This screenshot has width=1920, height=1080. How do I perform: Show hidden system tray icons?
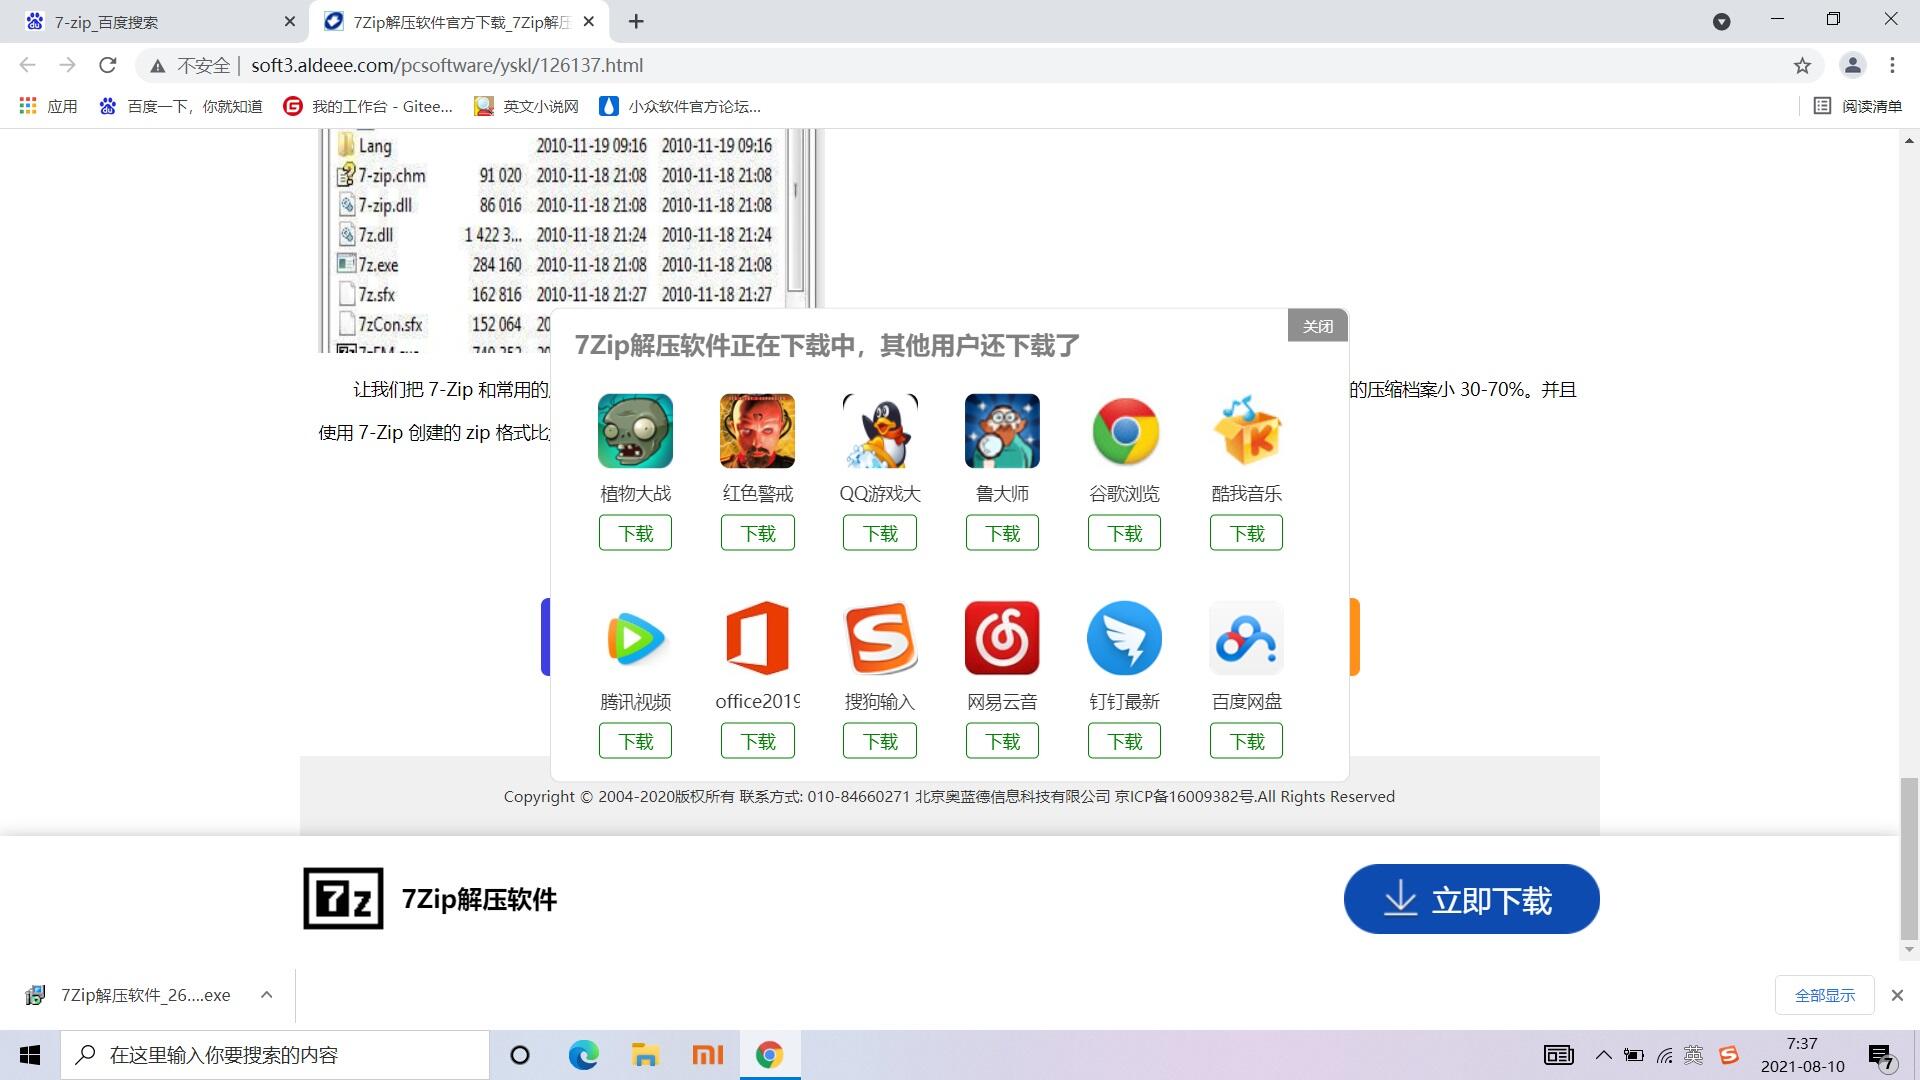coord(1603,1054)
